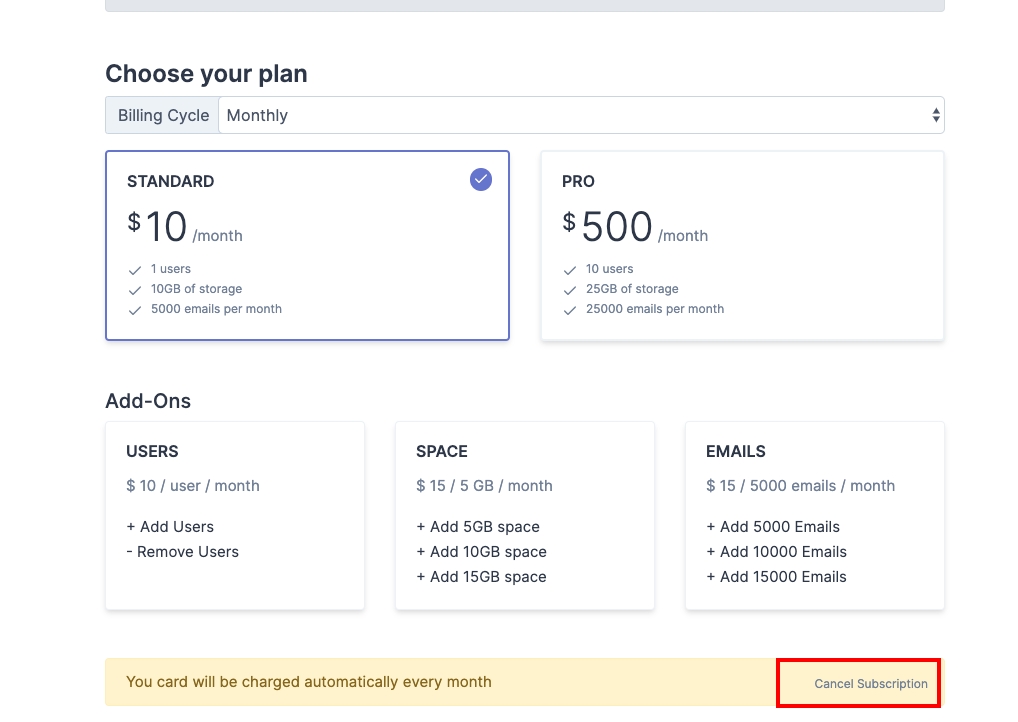
Task: Add 15000 Emails add-on
Action: click(x=777, y=577)
